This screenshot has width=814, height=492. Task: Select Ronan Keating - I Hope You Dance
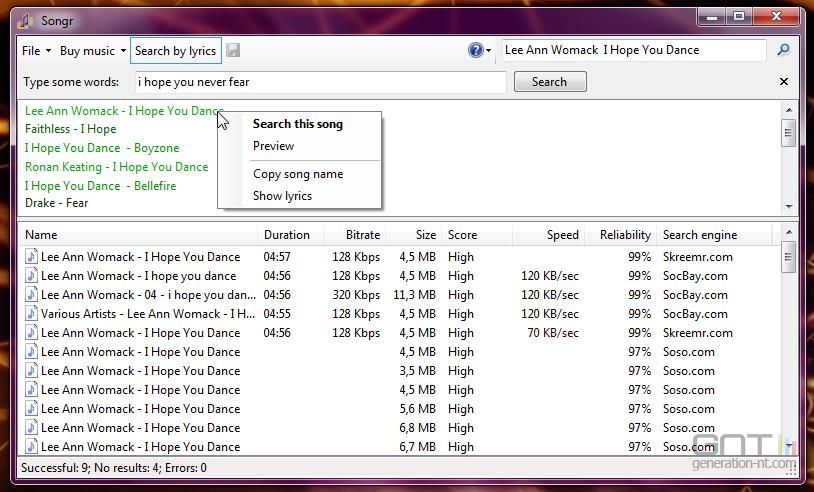pyautogui.click(x=116, y=167)
